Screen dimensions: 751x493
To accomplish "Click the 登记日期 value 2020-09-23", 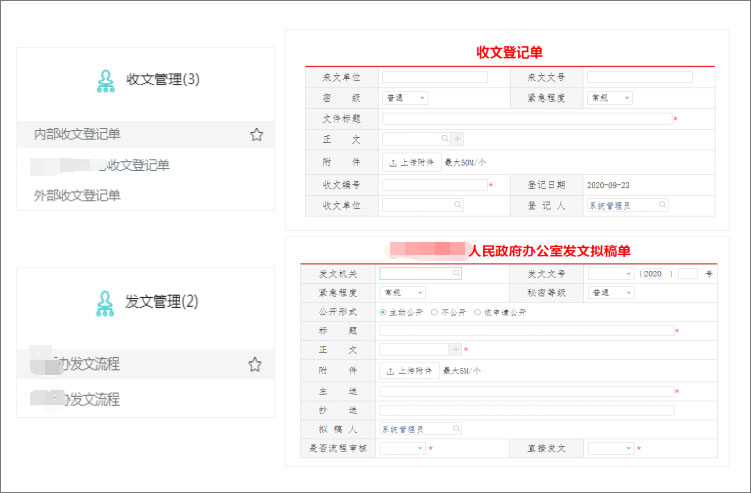I will click(x=608, y=185).
